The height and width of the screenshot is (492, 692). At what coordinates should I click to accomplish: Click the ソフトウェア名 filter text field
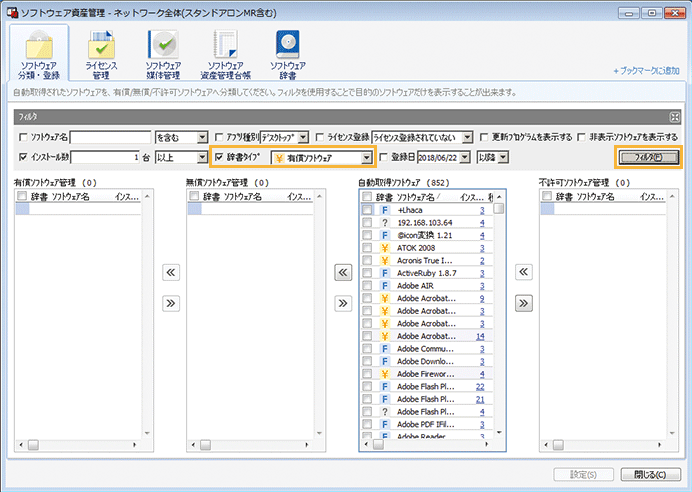pyautogui.click(x=110, y=138)
